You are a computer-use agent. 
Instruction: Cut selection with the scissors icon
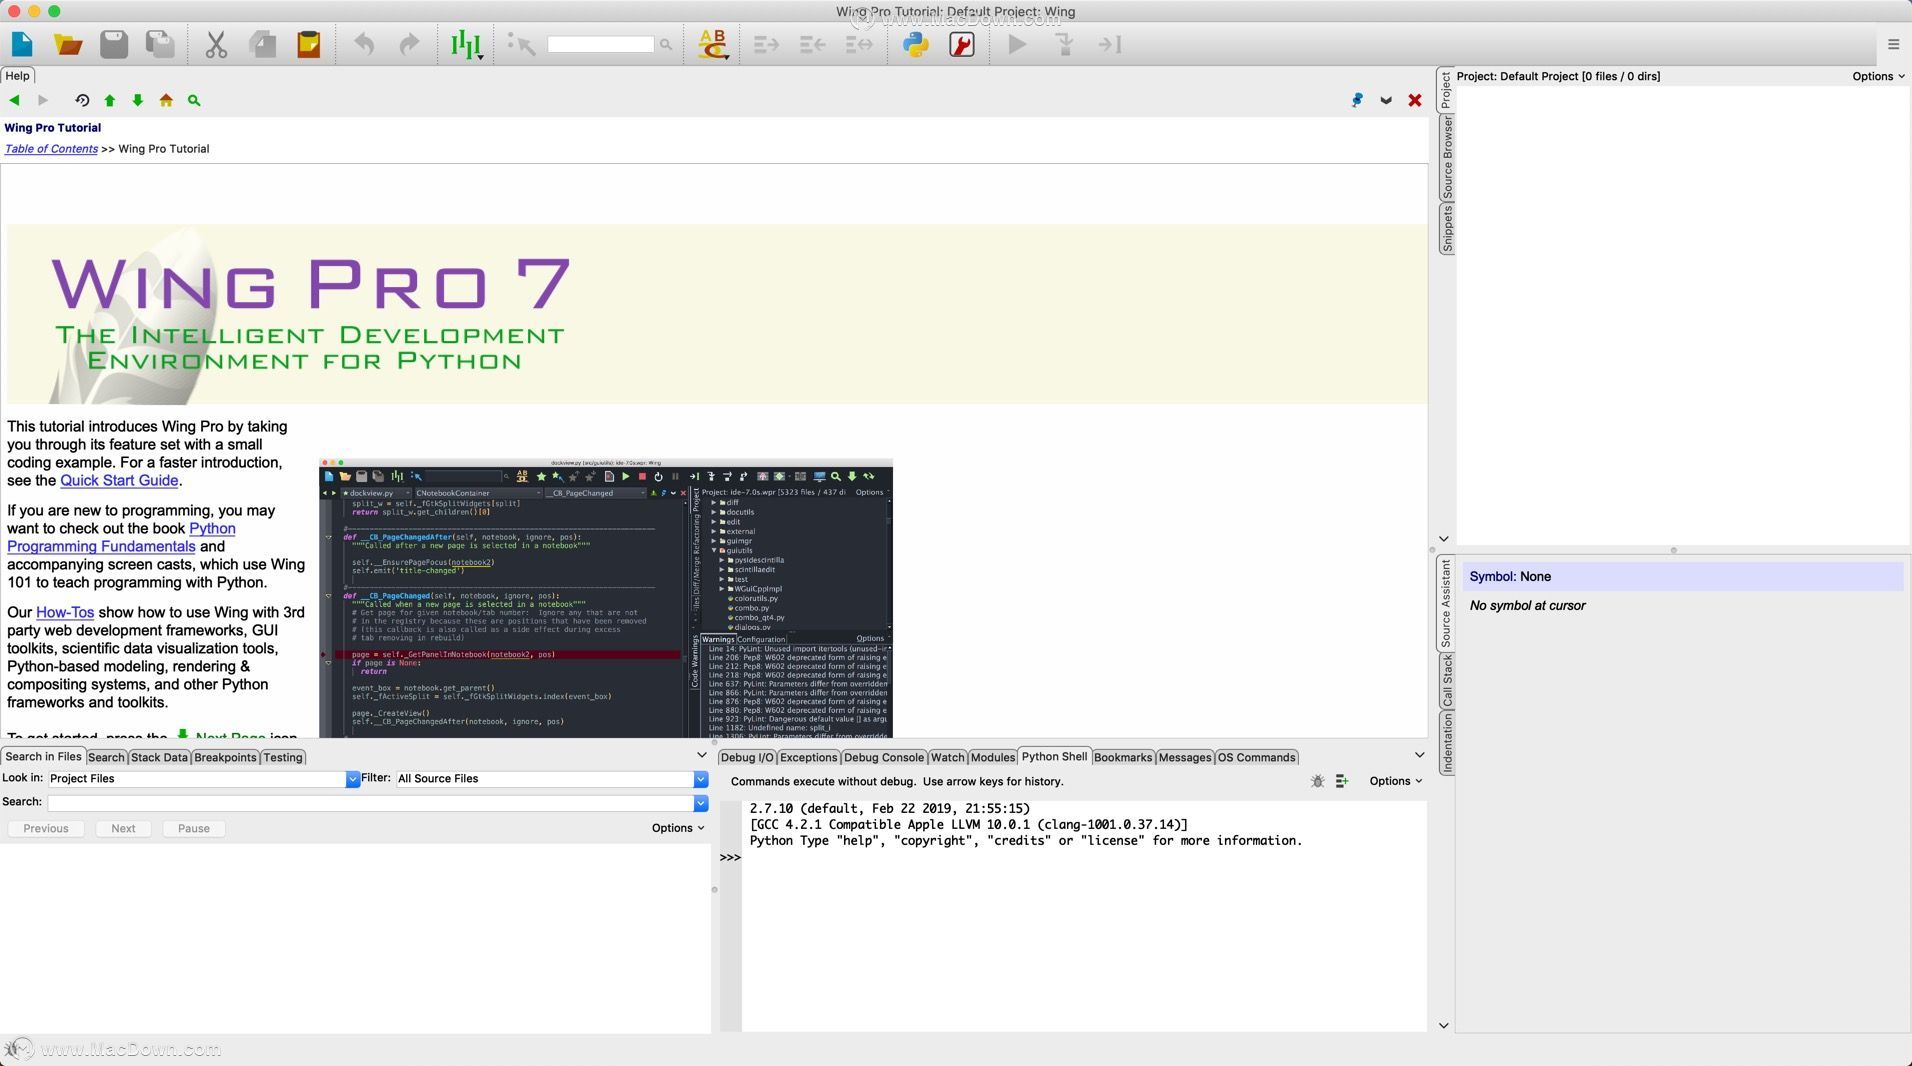(x=216, y=44)
